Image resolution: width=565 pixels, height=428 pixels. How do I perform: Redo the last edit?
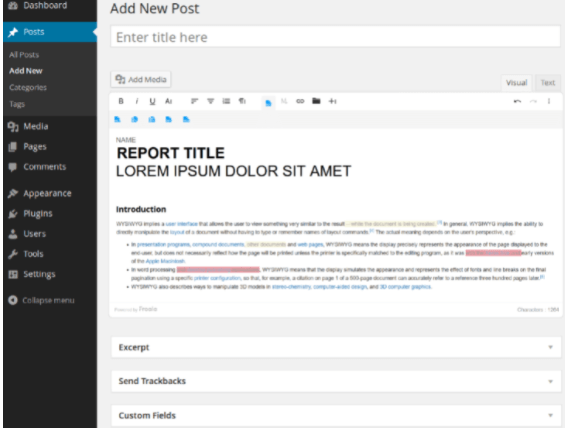[533, 101]
